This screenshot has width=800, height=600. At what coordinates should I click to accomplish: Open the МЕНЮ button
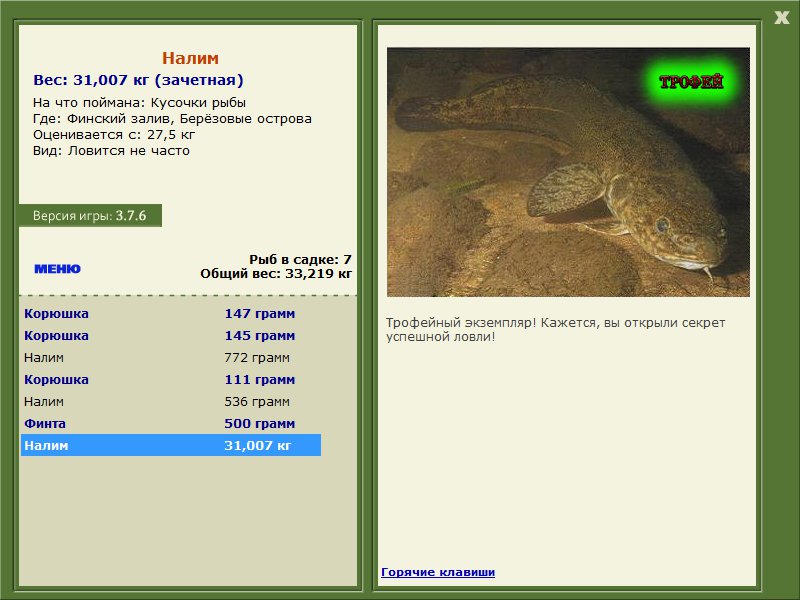click(x=57, y=269)
